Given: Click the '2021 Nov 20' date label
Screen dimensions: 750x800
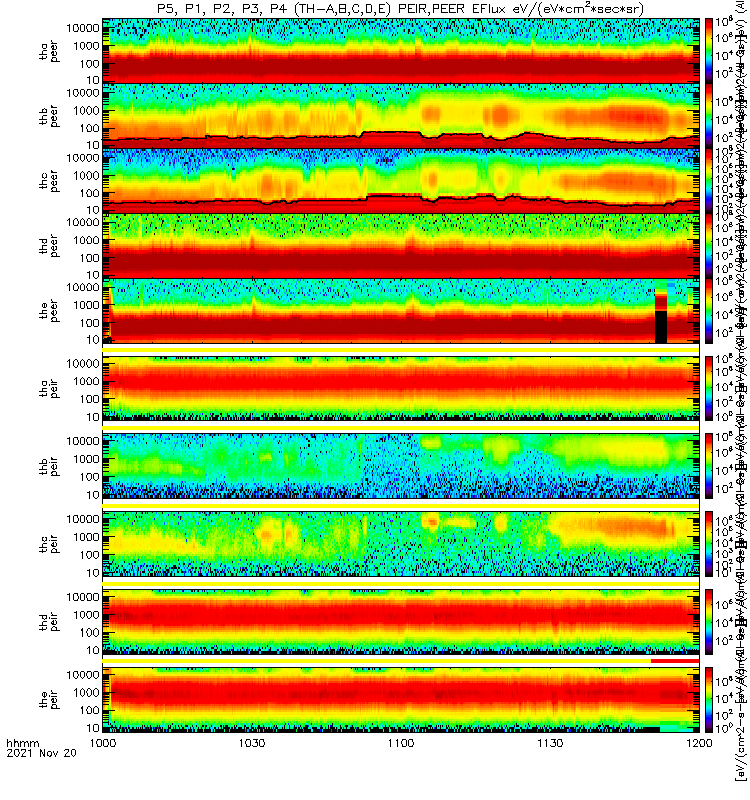Looking at the screenshot, I should 41,753.
